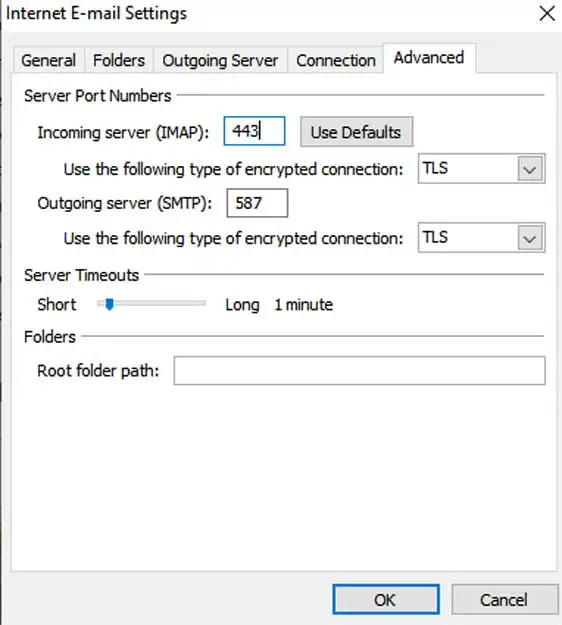562x625 pixels.
Task: Click the Incoming server IMAP port field
Action: [254, 131]
